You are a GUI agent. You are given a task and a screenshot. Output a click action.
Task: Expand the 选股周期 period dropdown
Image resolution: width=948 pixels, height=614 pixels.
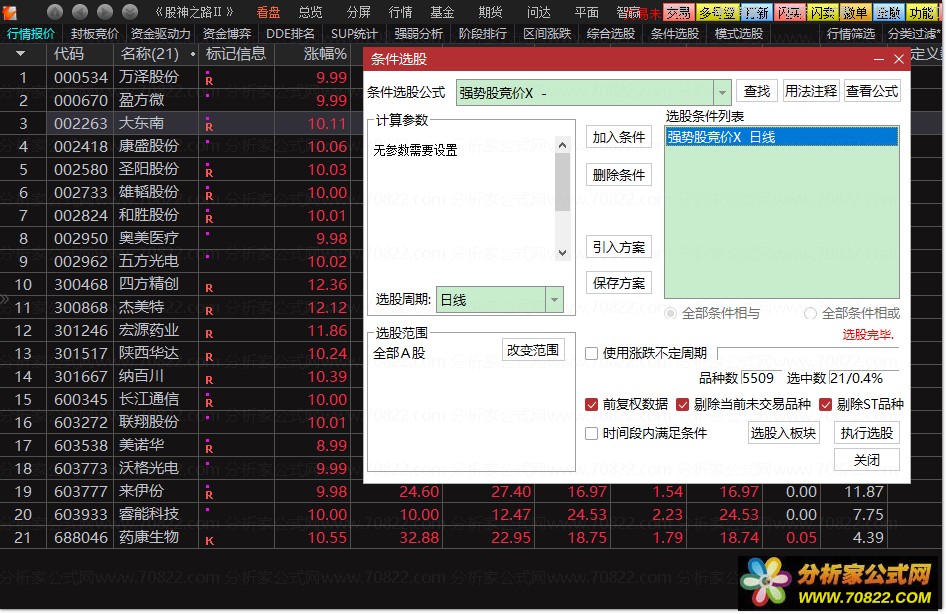(554, 299)
